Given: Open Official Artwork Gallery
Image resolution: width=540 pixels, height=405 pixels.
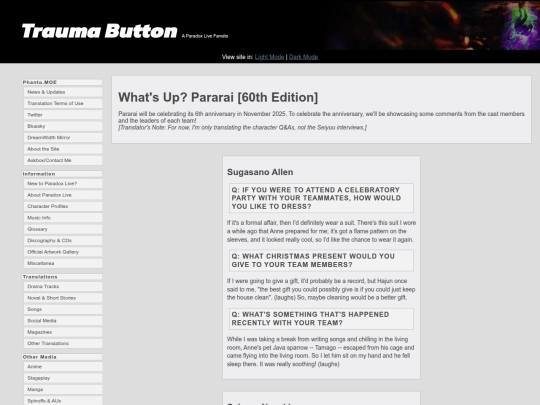Looking at the screenshot, I should [63, 252].
